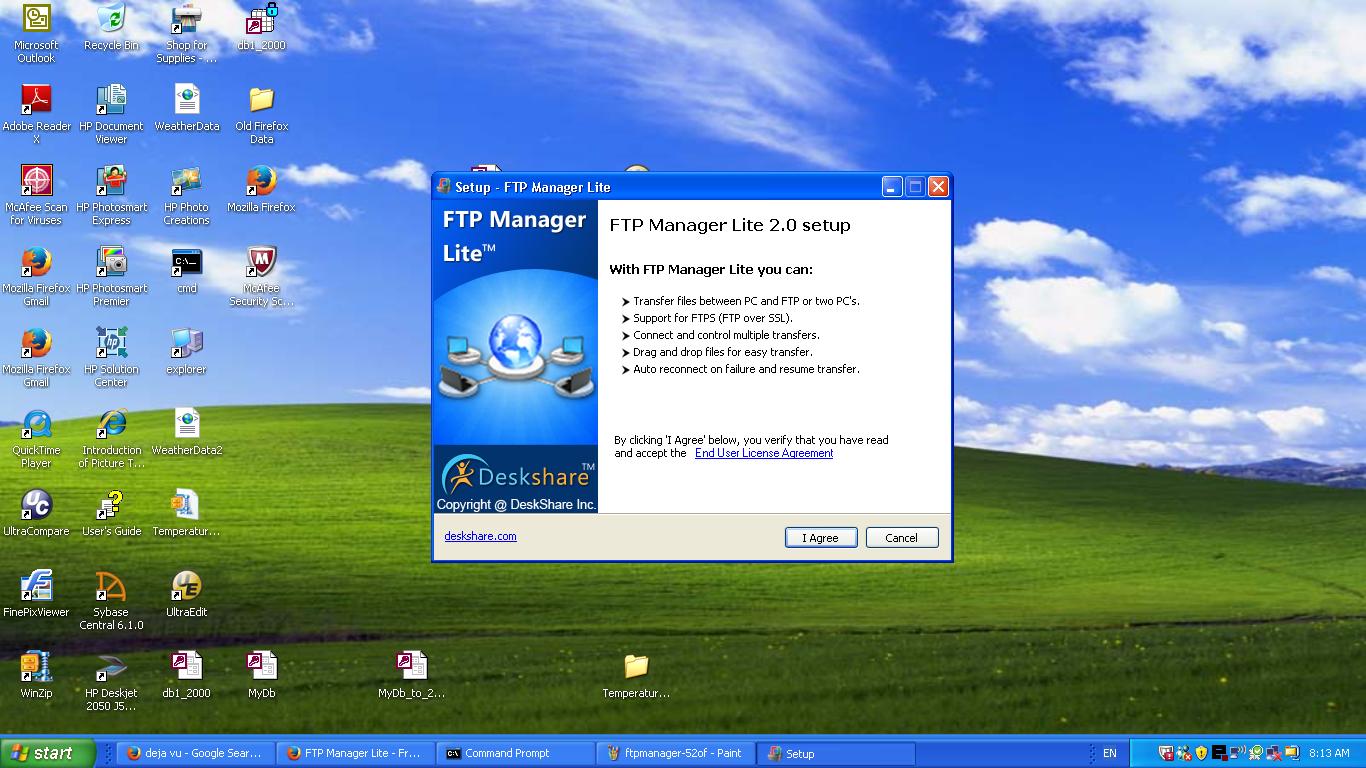Open the Windows Start menu
The height and width of the screenshot is (768, 1366).
[47, 753]
